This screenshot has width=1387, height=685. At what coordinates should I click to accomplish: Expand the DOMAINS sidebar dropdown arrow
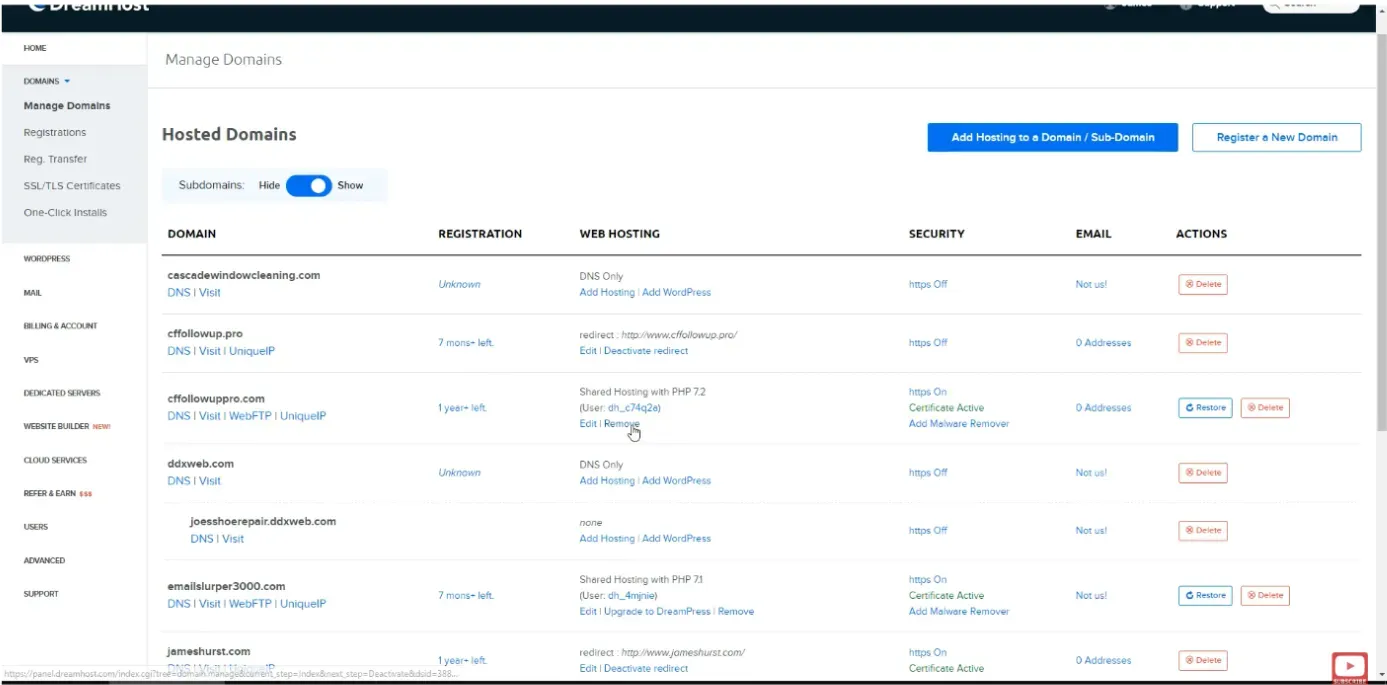67,81
